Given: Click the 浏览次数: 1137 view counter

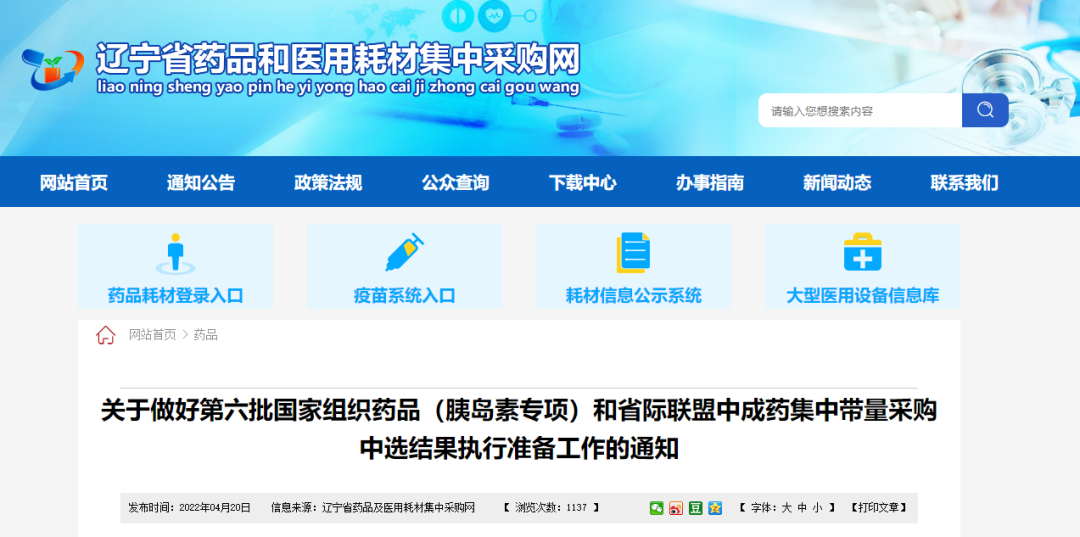Looking at the screenshot, I should 551,508.
